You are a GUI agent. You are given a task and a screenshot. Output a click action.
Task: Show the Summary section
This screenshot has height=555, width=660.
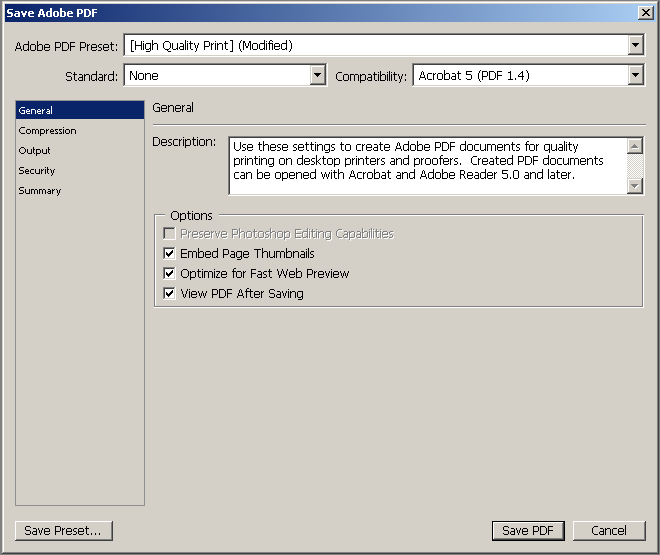[80, 191]
